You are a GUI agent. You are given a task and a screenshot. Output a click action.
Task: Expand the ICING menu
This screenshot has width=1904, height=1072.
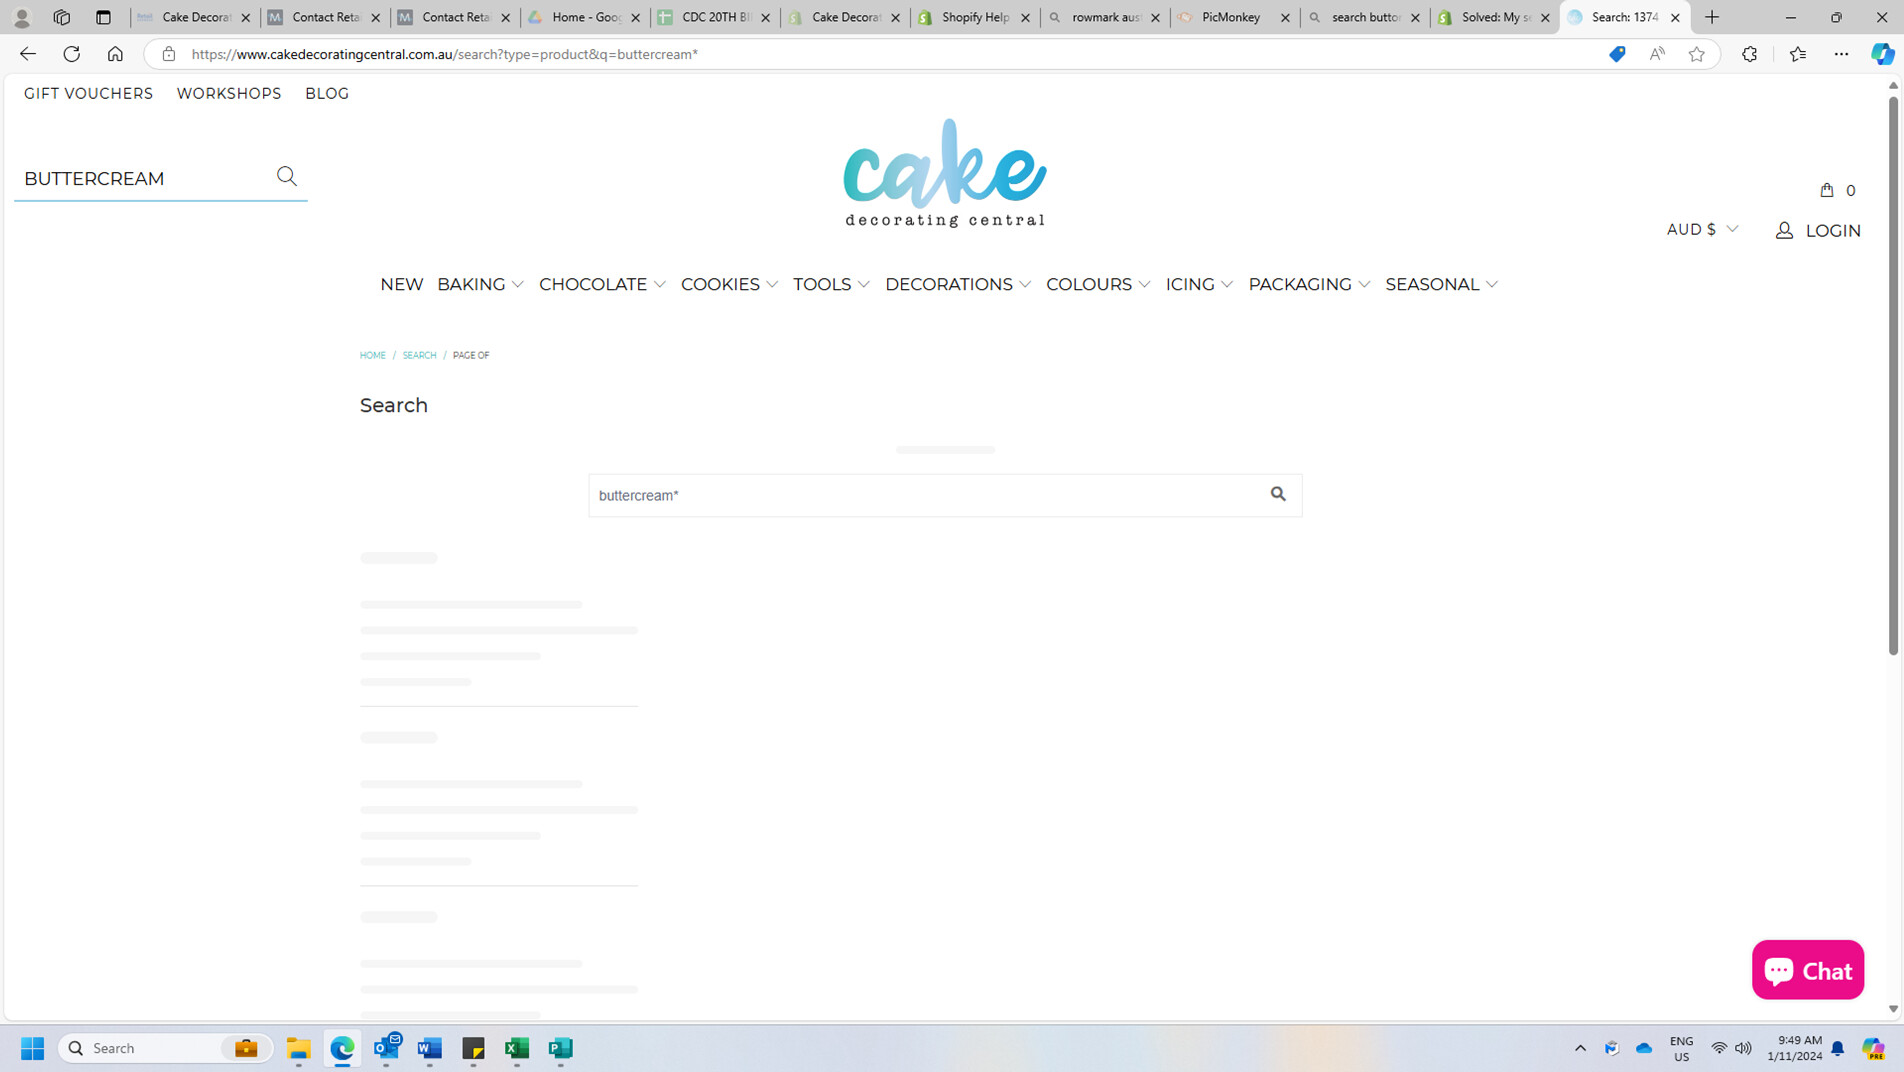coord(1199,285)
